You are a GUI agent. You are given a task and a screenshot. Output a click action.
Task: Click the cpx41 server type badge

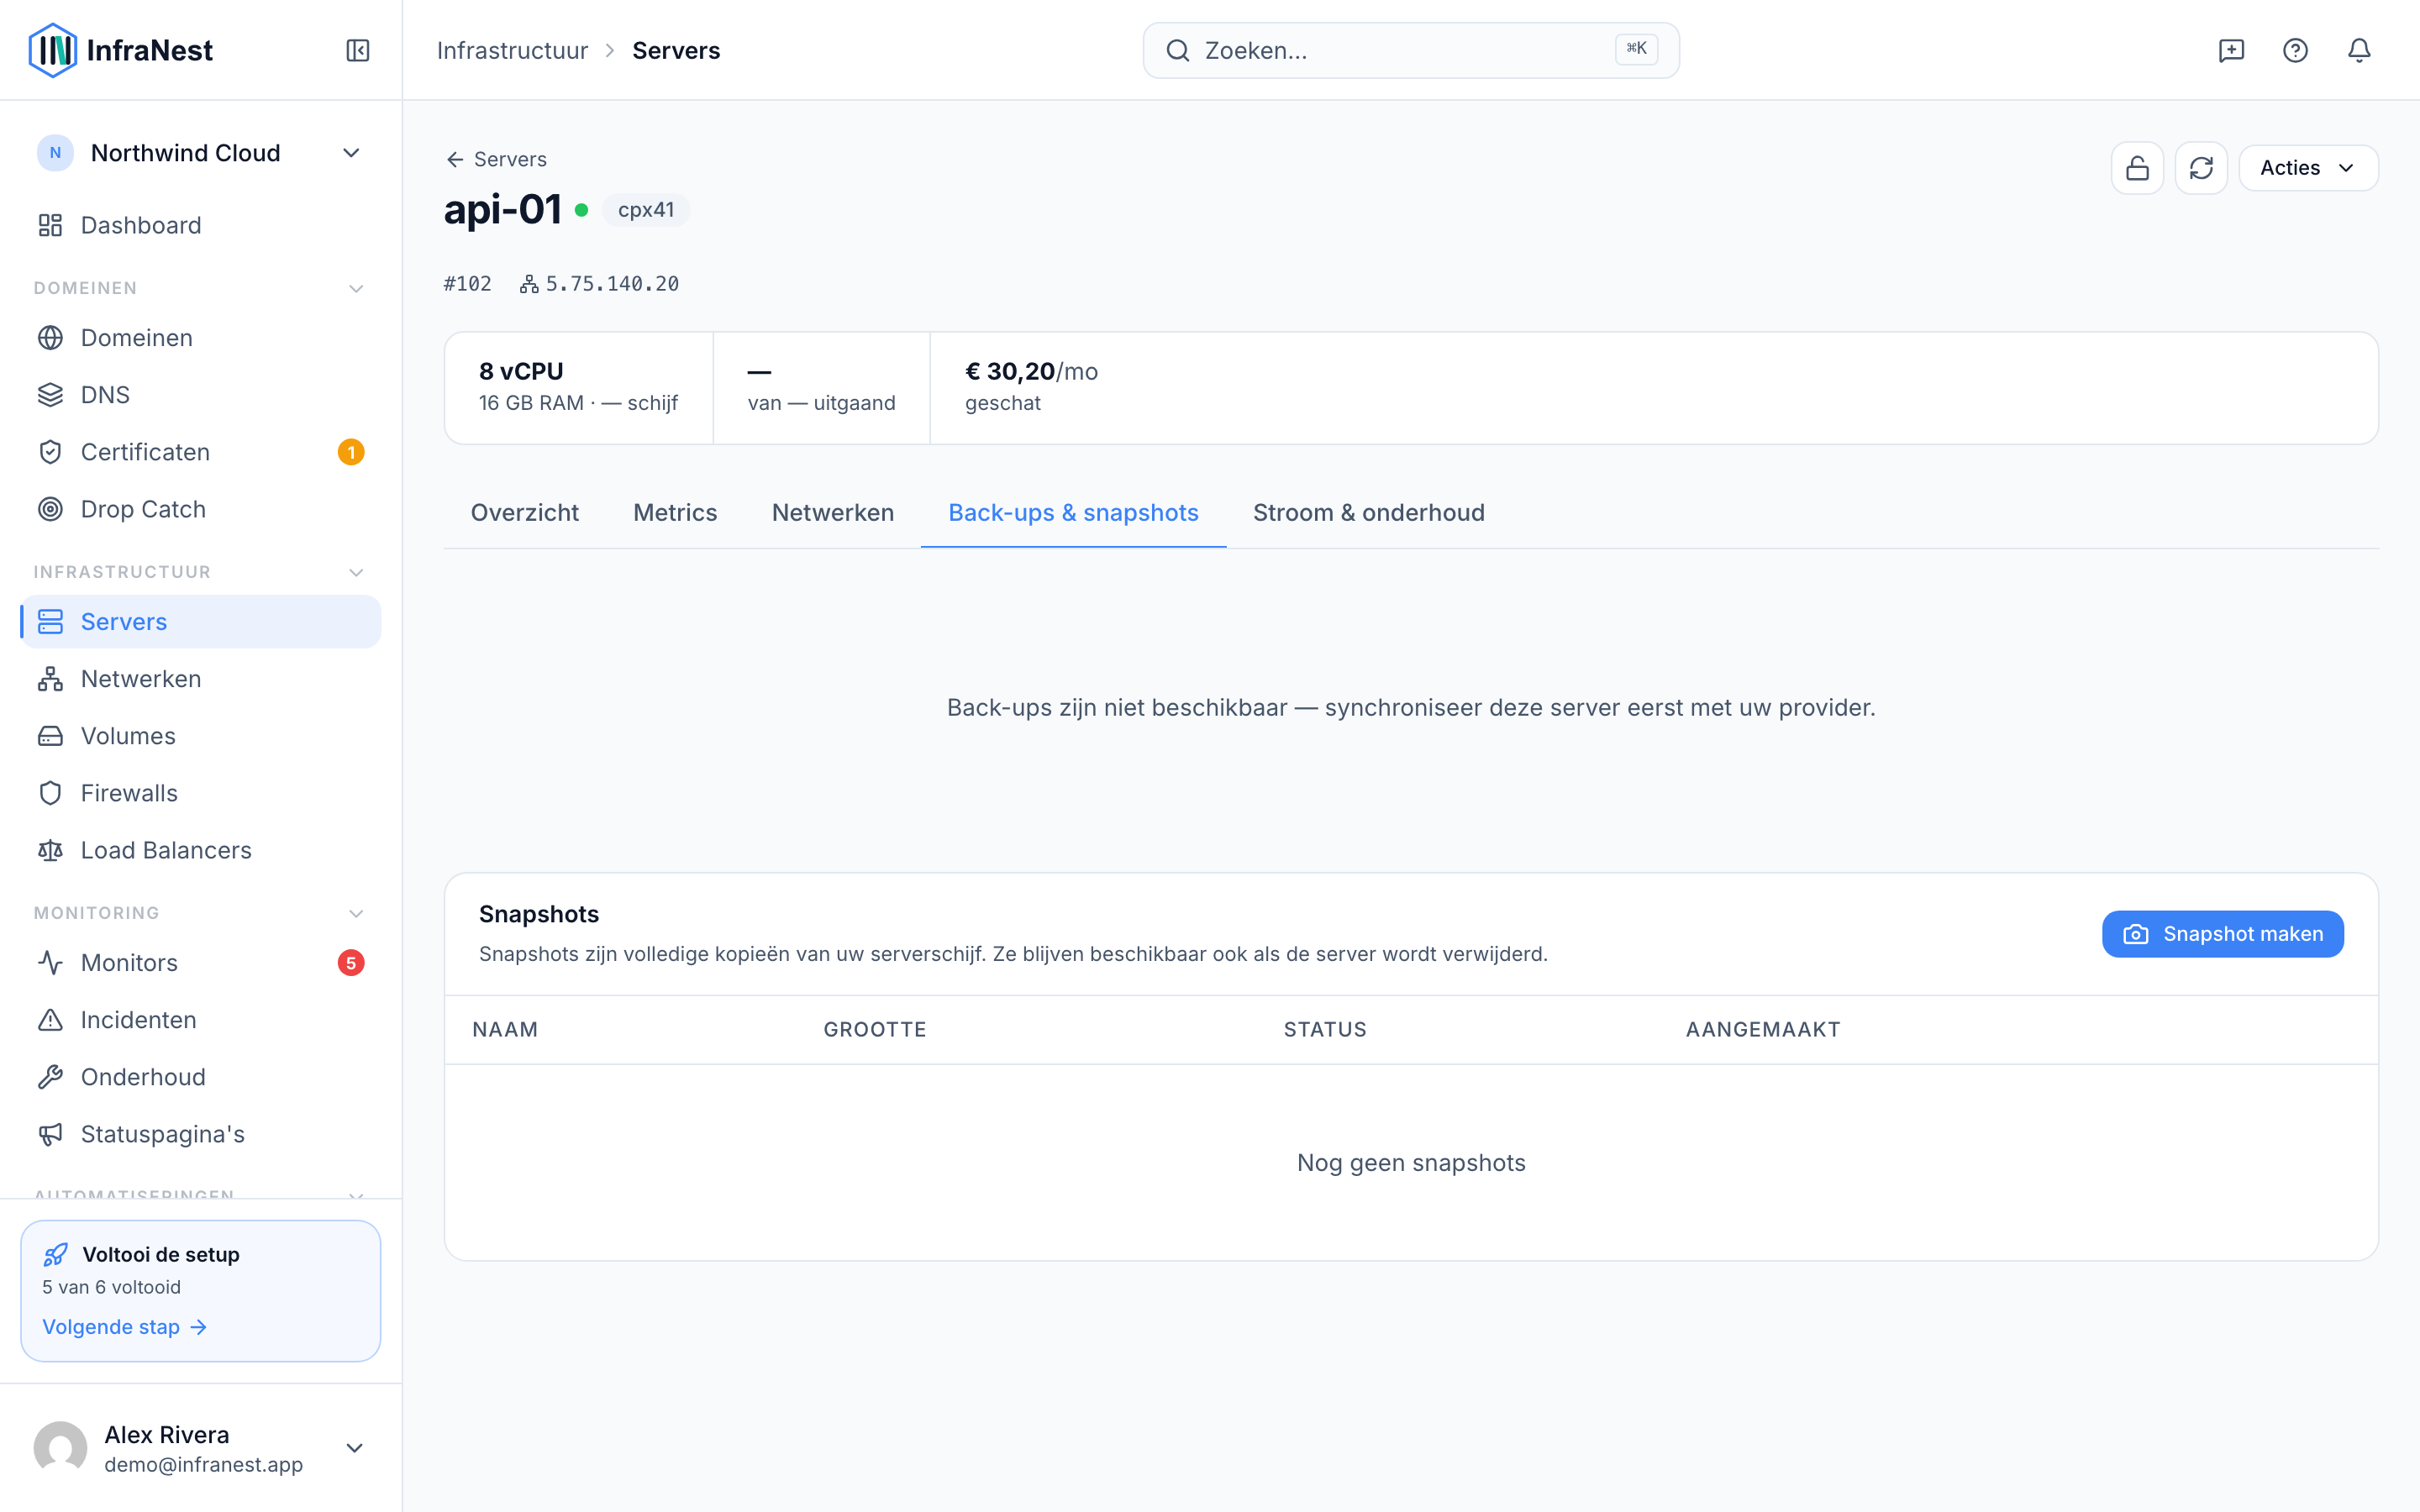pyautogui.click(x=646, y=210)
